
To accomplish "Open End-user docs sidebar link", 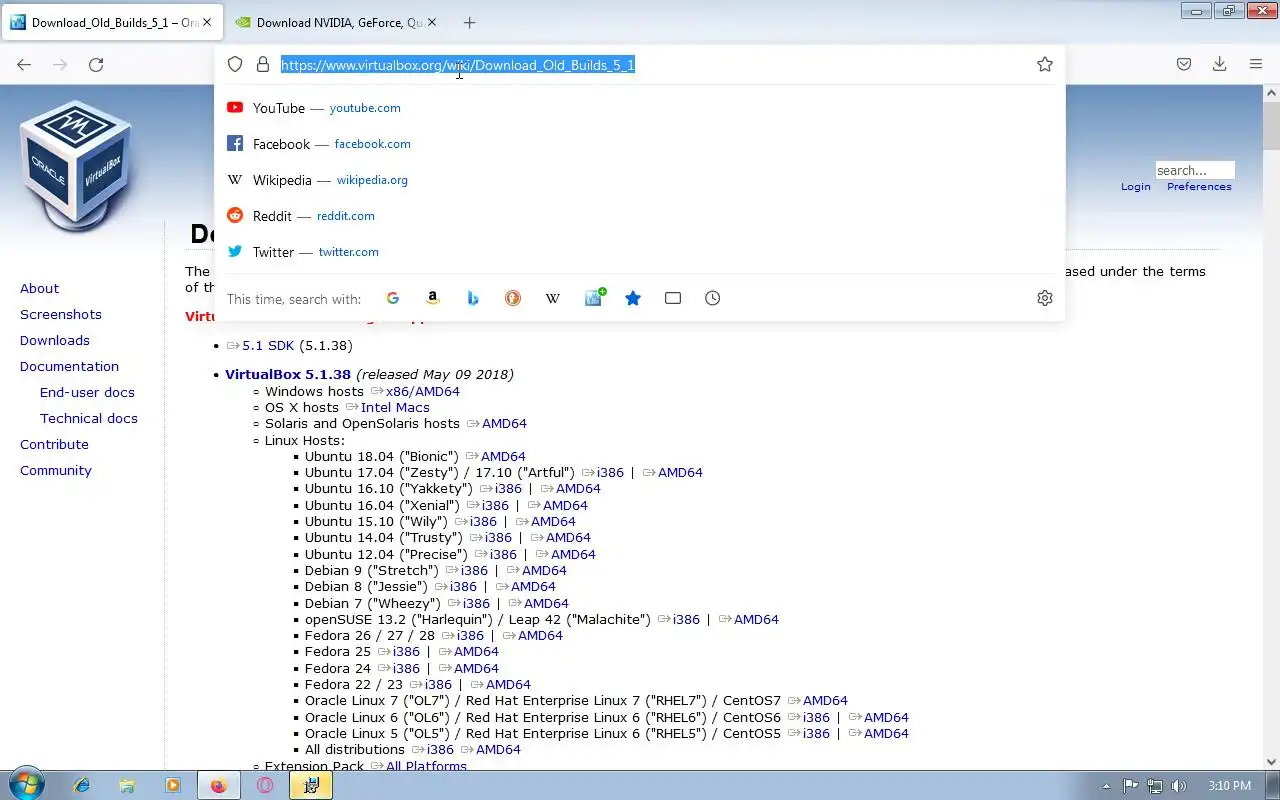I will [87, 392].
